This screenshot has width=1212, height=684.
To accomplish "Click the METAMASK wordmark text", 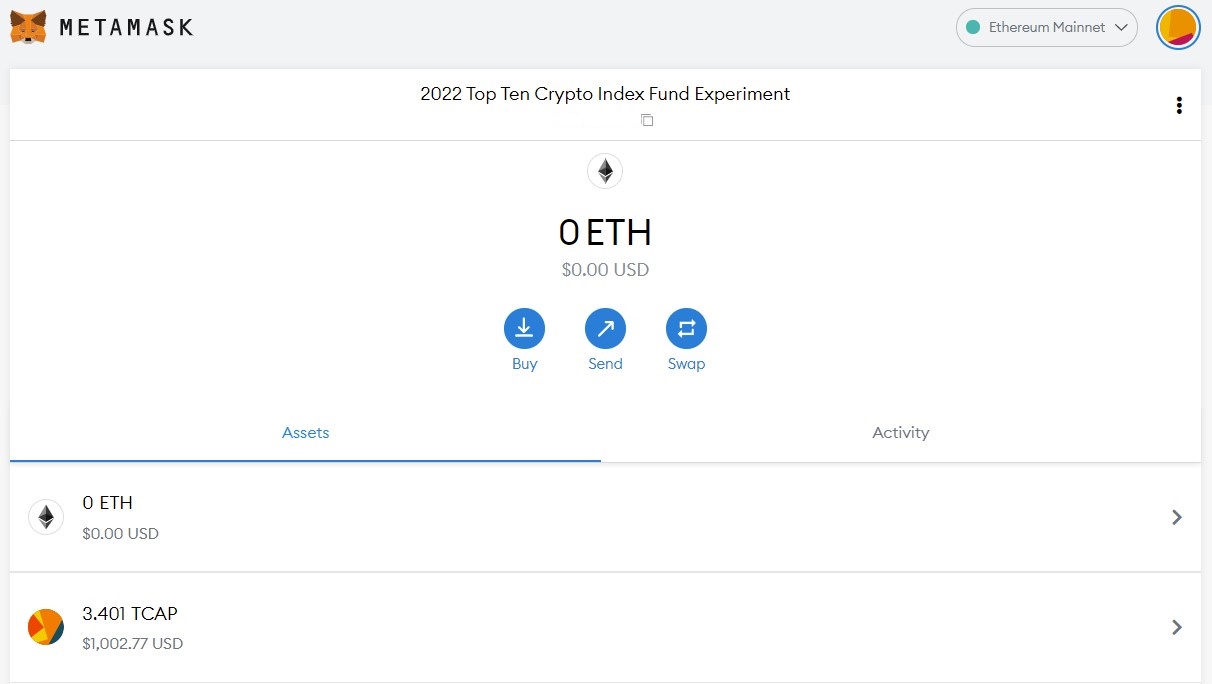I will 126,28.
